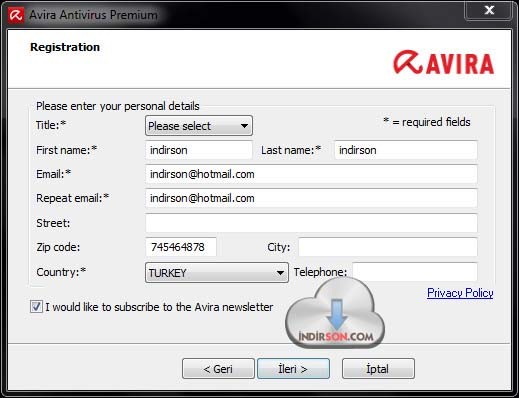
Task: Click the Email input field
Action: 311,174
